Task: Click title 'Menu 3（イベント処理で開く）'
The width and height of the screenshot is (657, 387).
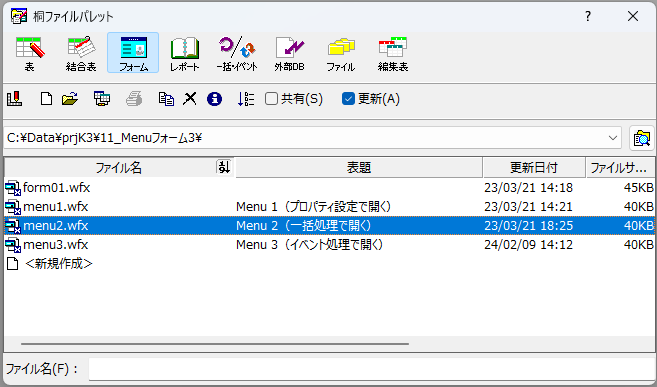Action: click(x=310, y=245)
